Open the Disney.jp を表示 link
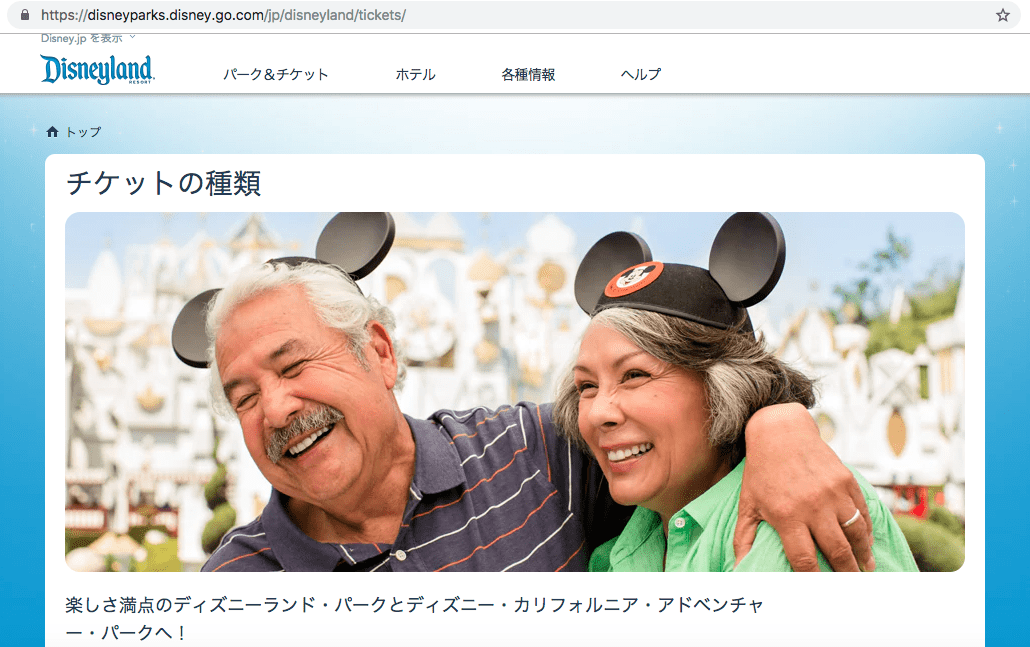The height and width of the screenshot is (647, 1030). click(x=78, y=37)
